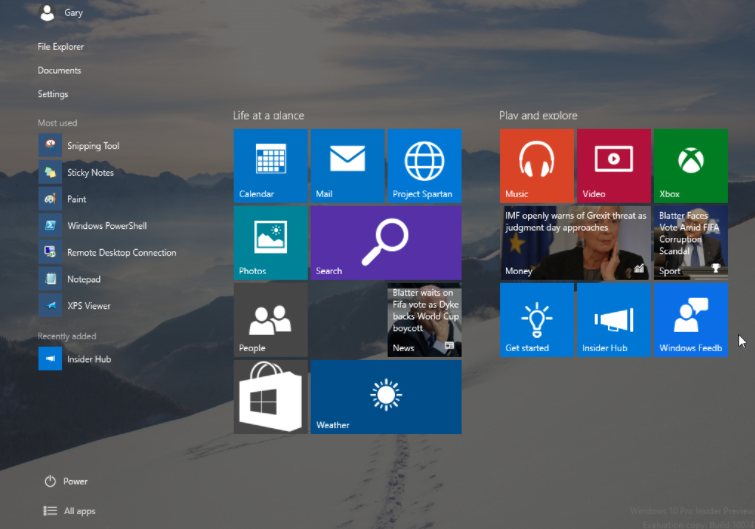Launch the Store shopping bag tile
This screenshot has width=755, height=529.
point(270,397)
